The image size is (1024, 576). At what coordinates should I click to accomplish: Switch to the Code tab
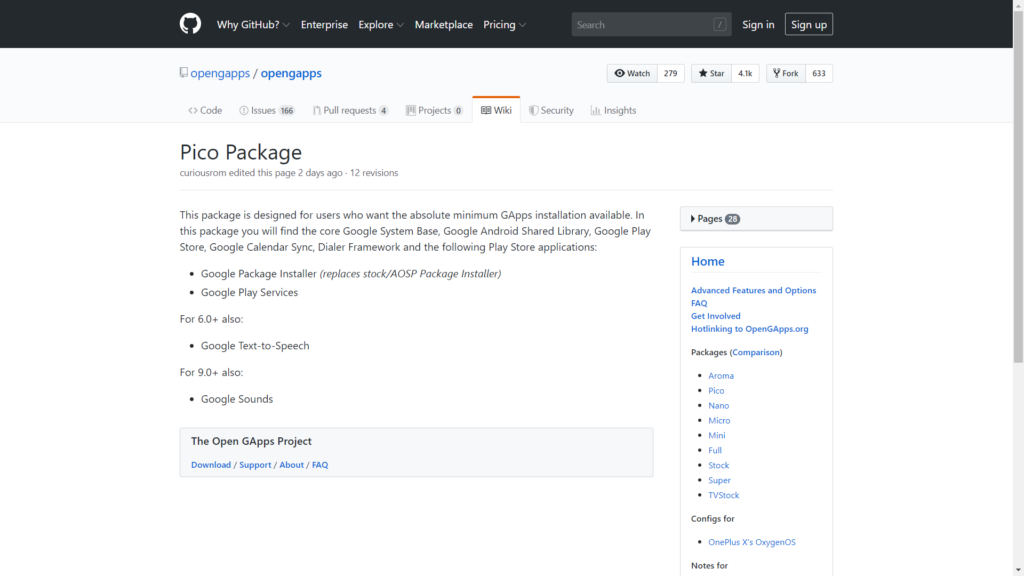tap(205, 110)
